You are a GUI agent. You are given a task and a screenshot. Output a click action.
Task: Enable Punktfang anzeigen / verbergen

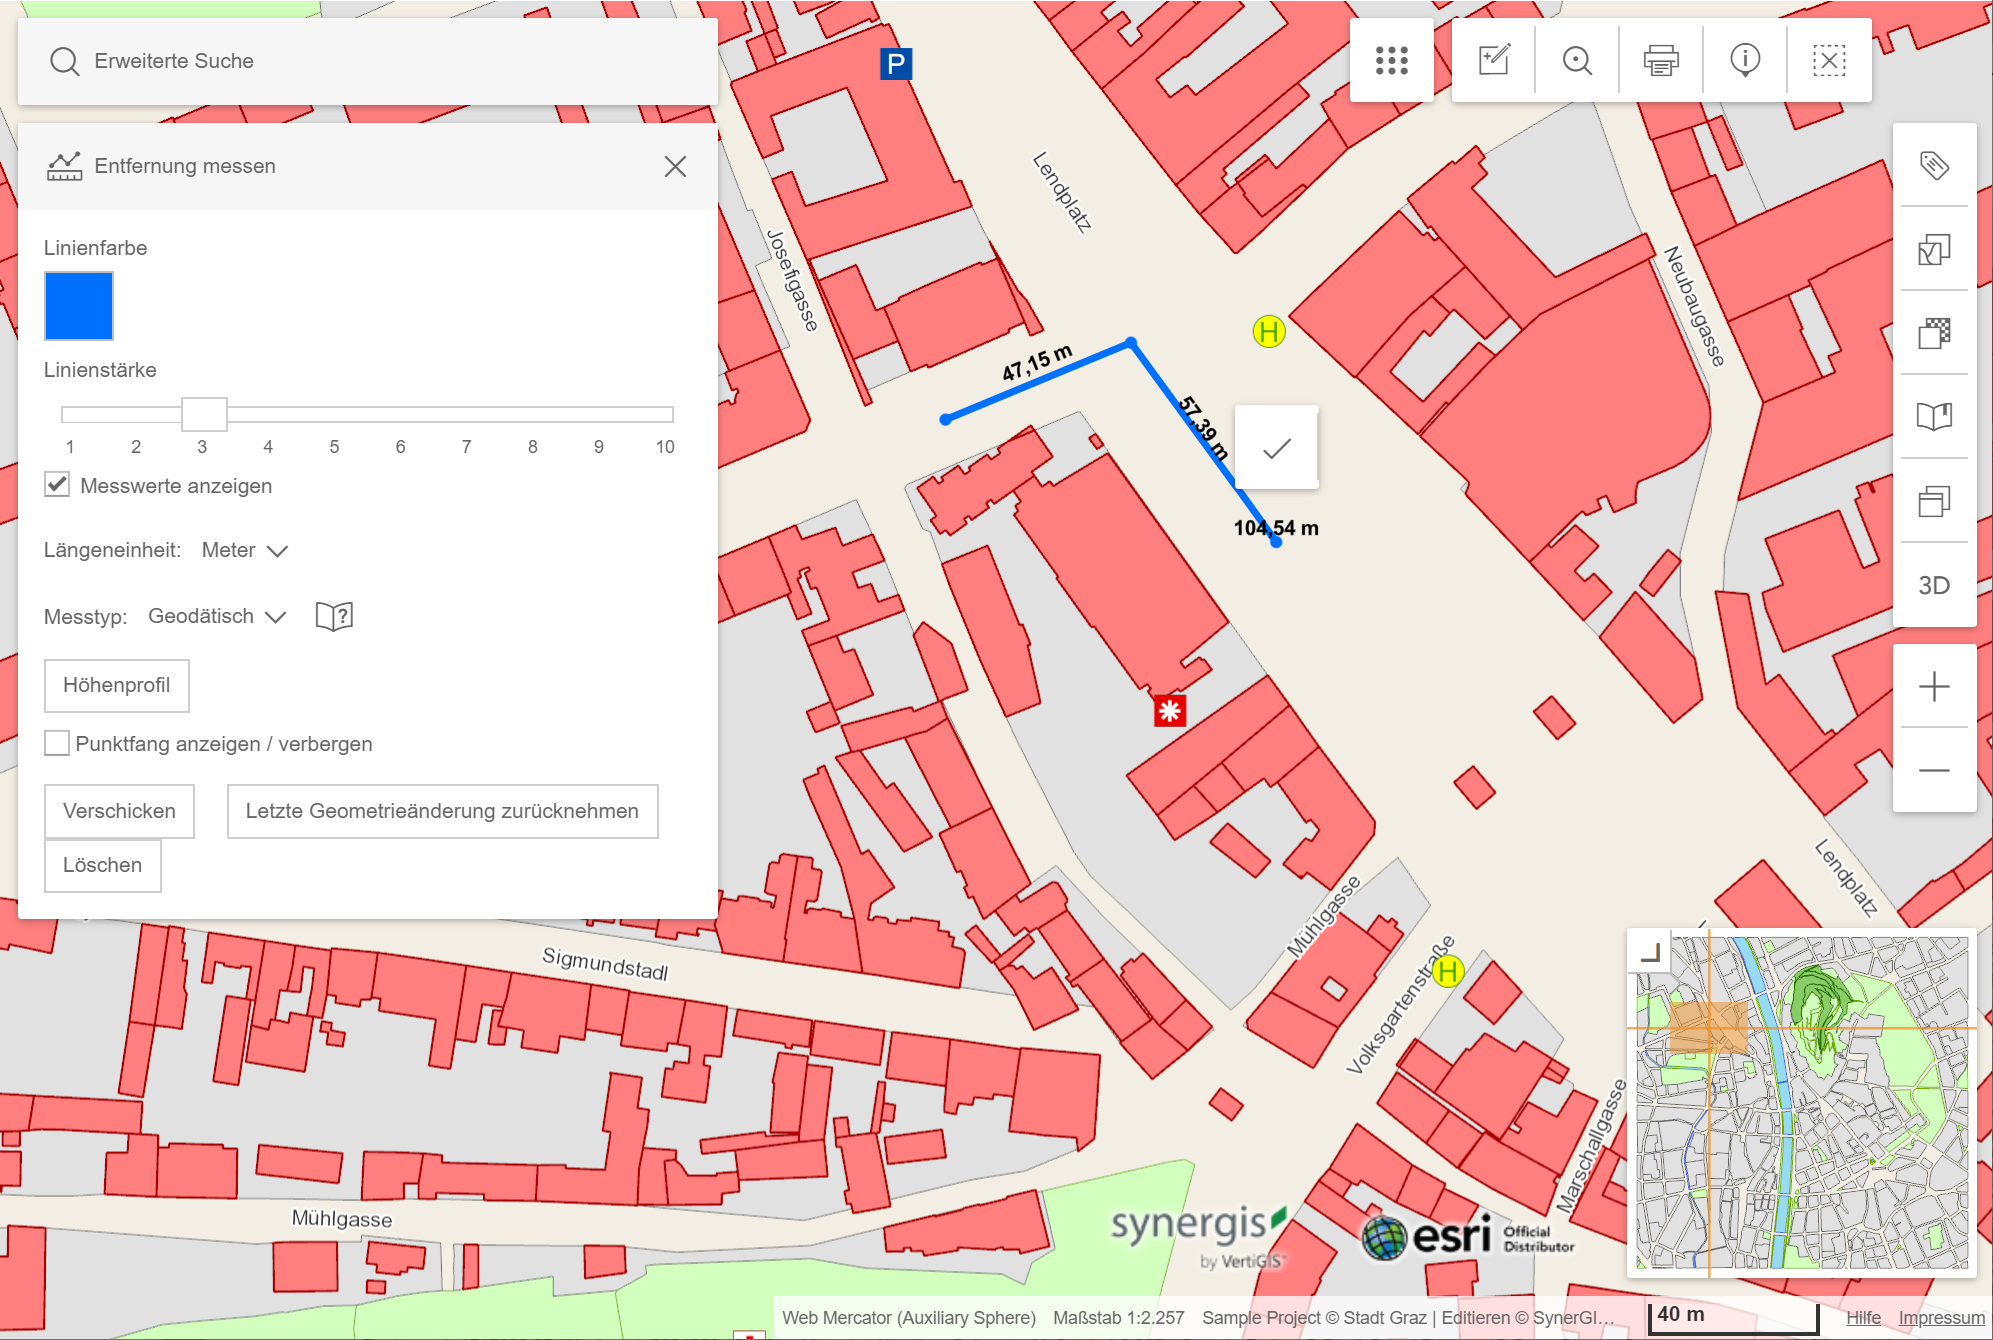pos(56,743)
